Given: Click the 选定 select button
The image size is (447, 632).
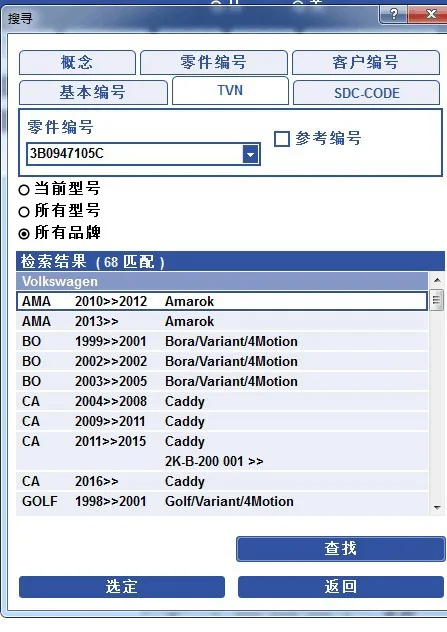Looking at the screenshot, I should [122, 587].
